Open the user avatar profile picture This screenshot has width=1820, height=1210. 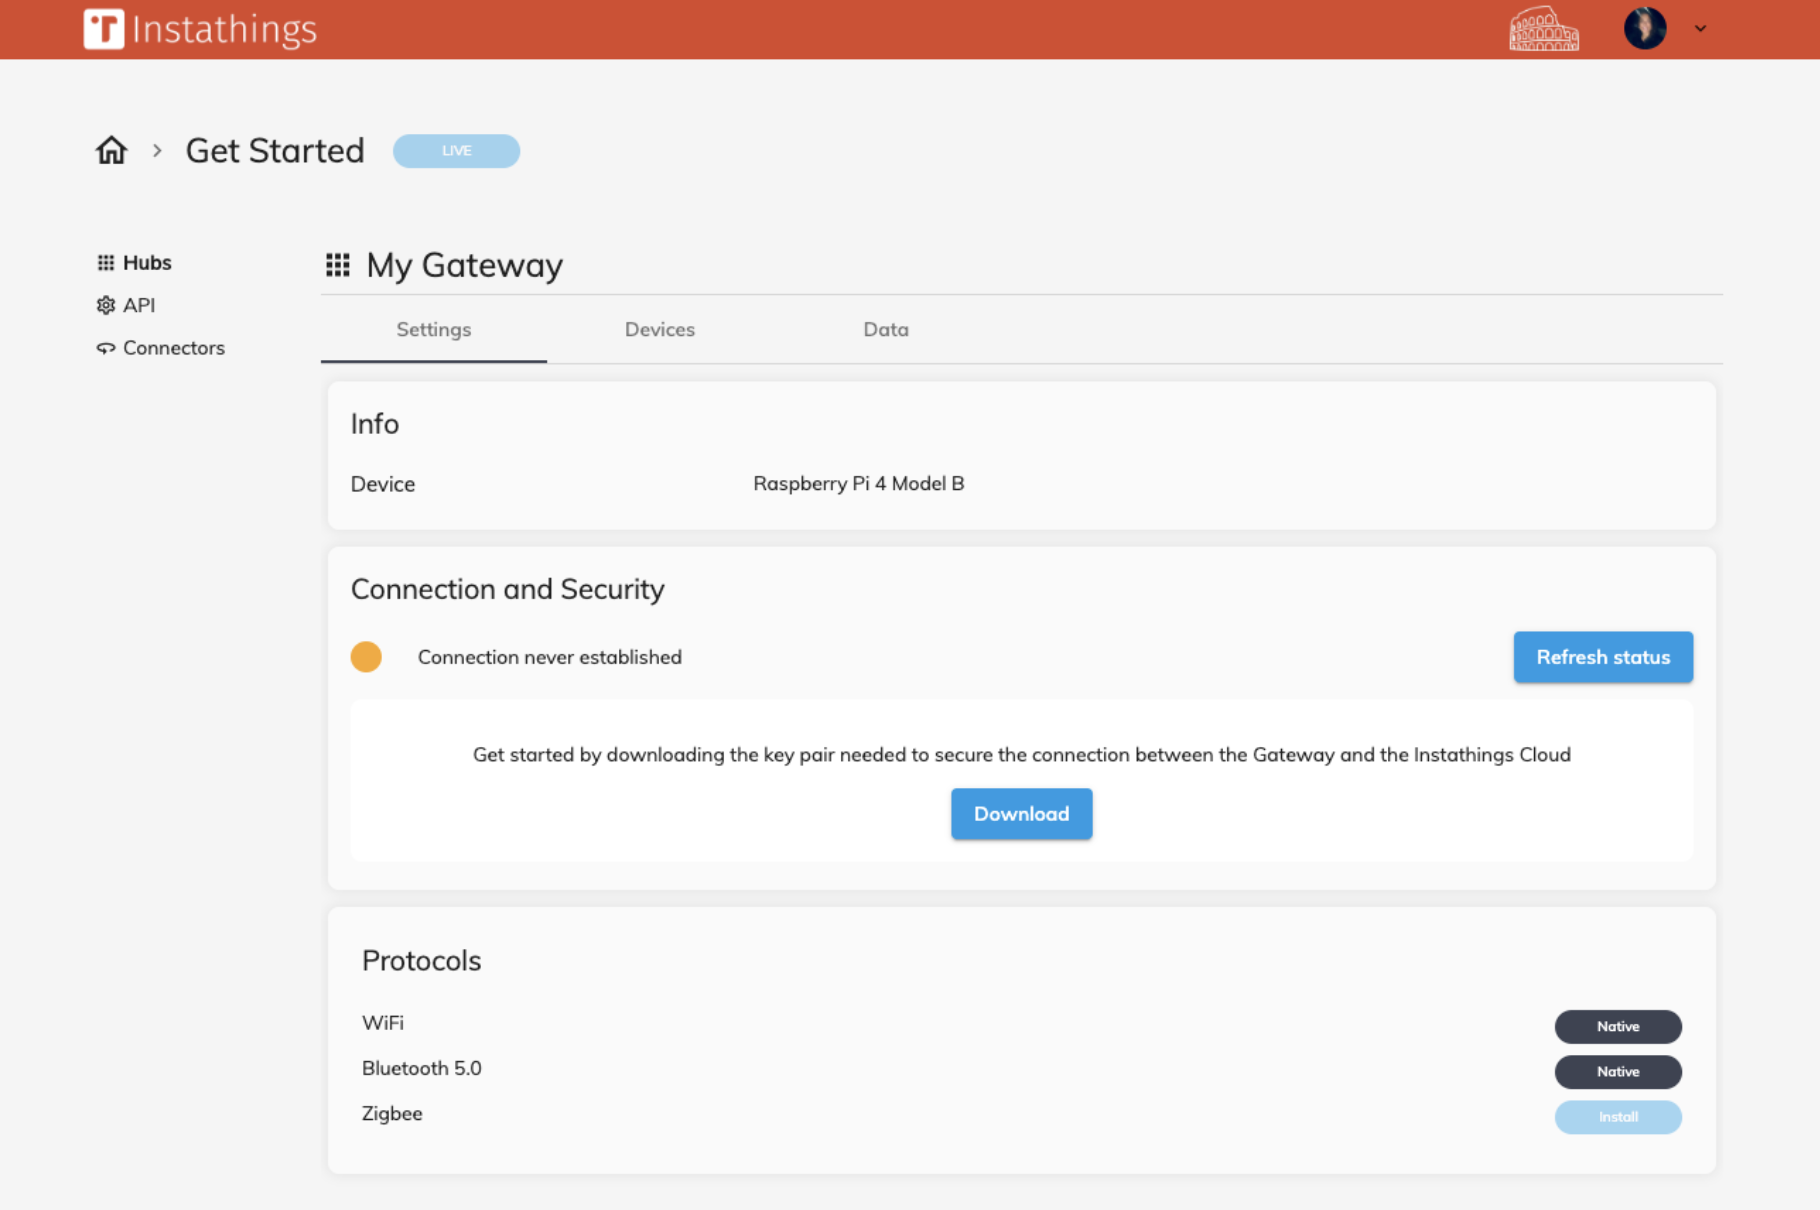tap(1645, 28)
